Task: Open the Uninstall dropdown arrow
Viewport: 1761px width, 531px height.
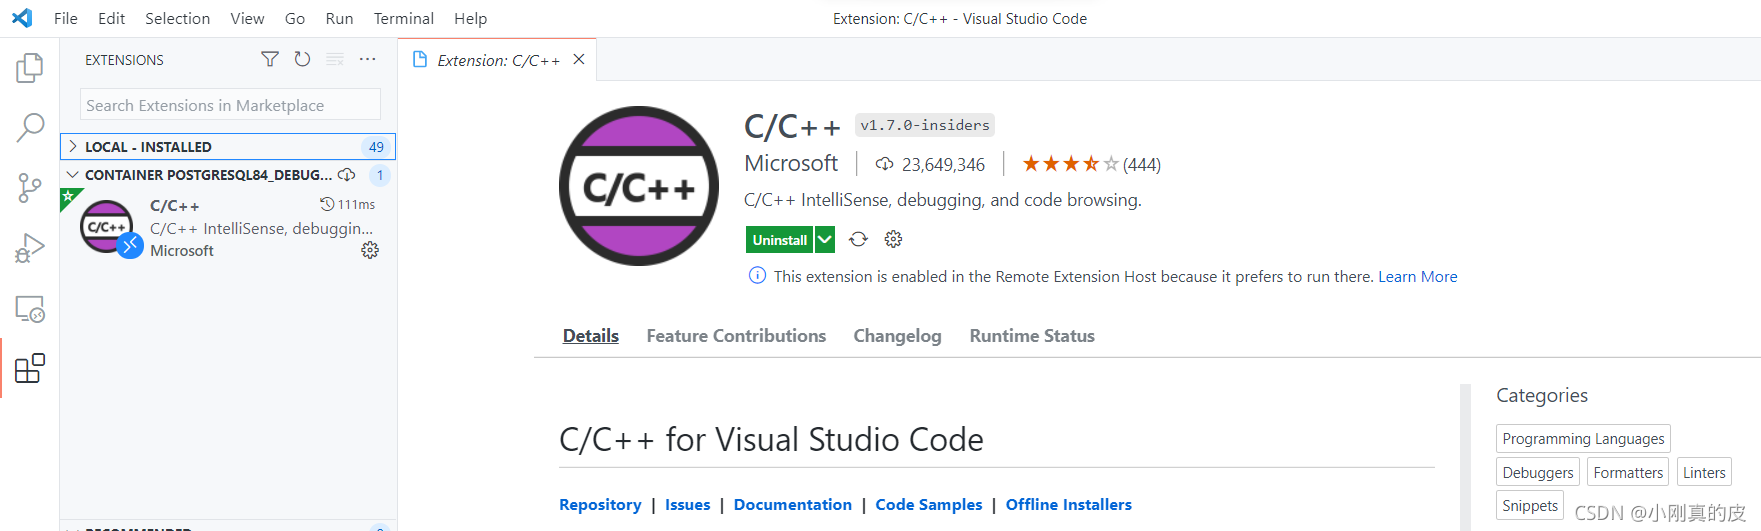Action: pos(824,239)
